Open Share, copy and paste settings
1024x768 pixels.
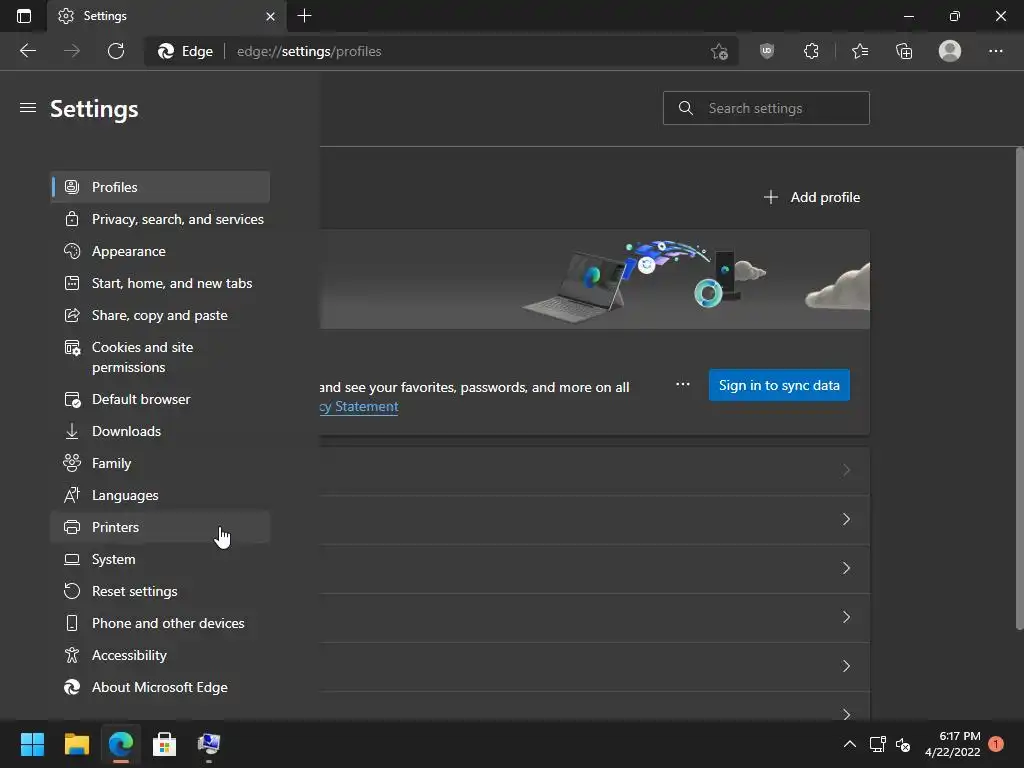(x=160, y=315)
